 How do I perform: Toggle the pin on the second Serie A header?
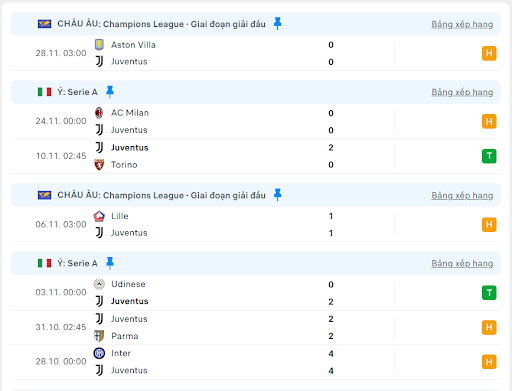[x=110, y=263]
